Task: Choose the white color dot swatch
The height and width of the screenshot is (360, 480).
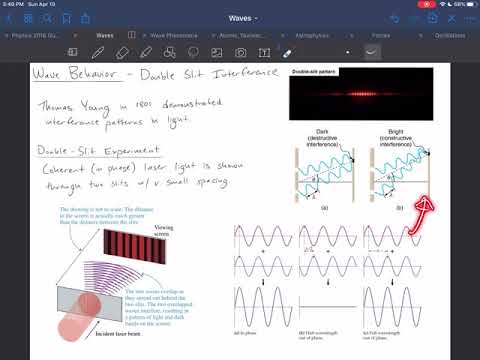Action: [348, 52]
